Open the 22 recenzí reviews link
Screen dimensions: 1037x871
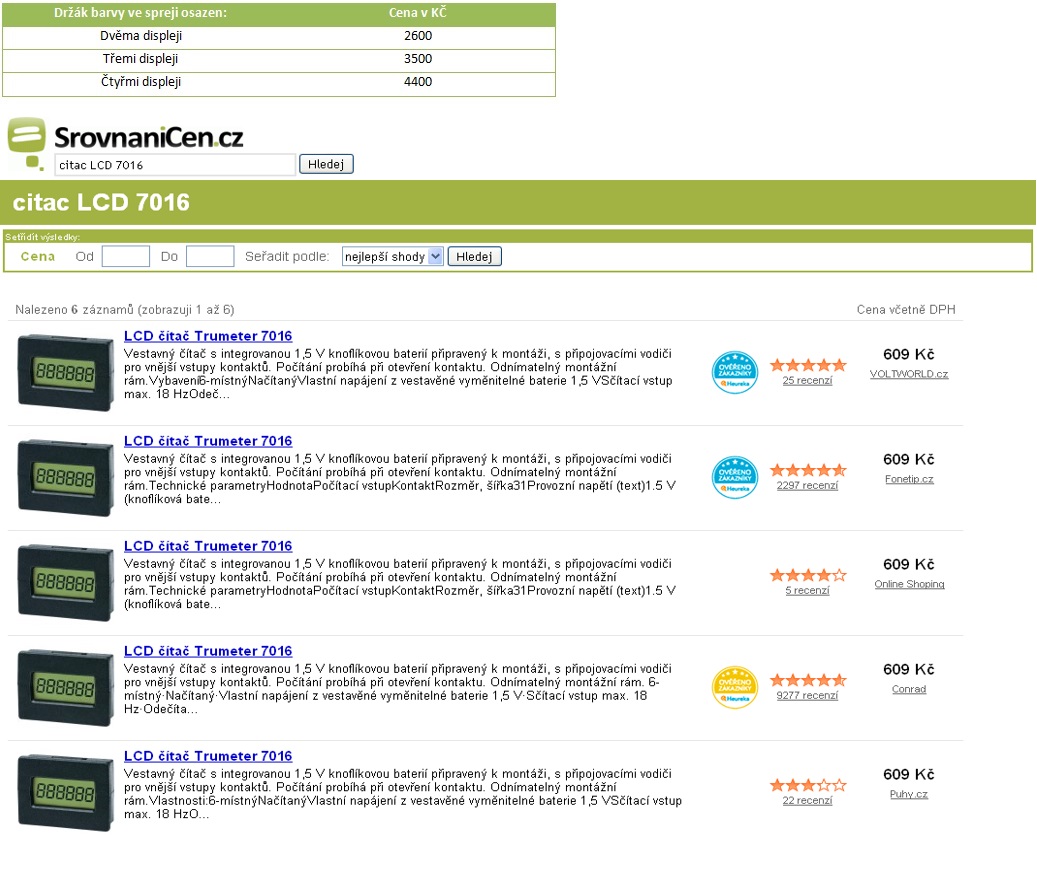click(x=808, y=801)
